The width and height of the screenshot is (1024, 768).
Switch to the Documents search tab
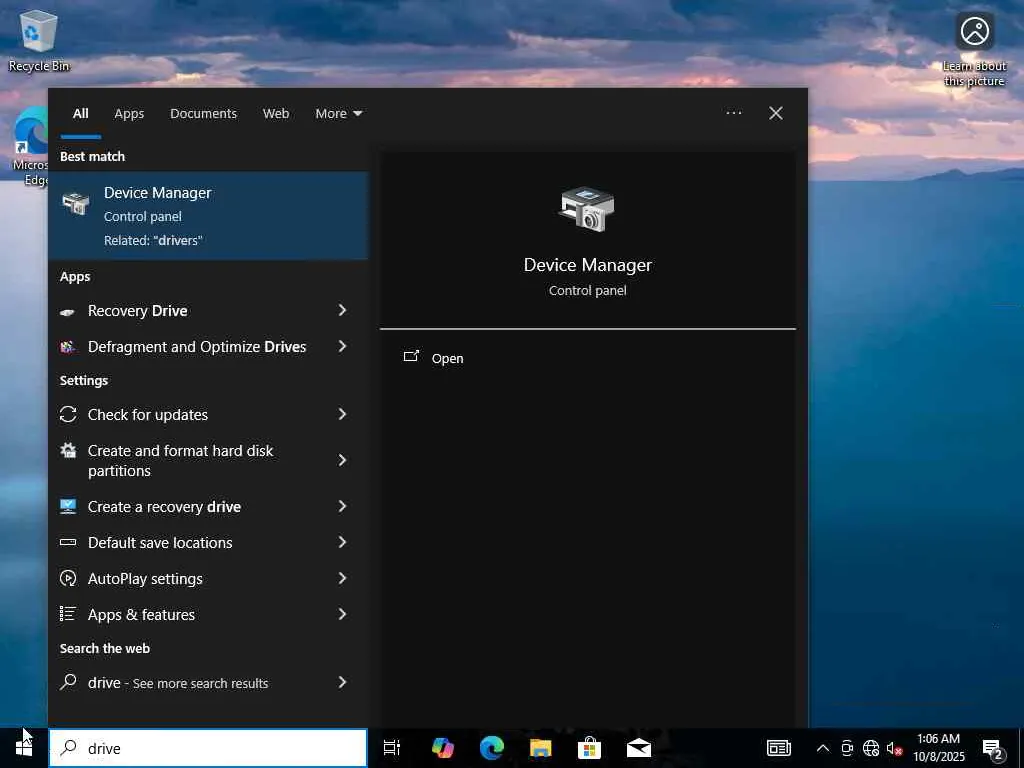coord(203,113)
